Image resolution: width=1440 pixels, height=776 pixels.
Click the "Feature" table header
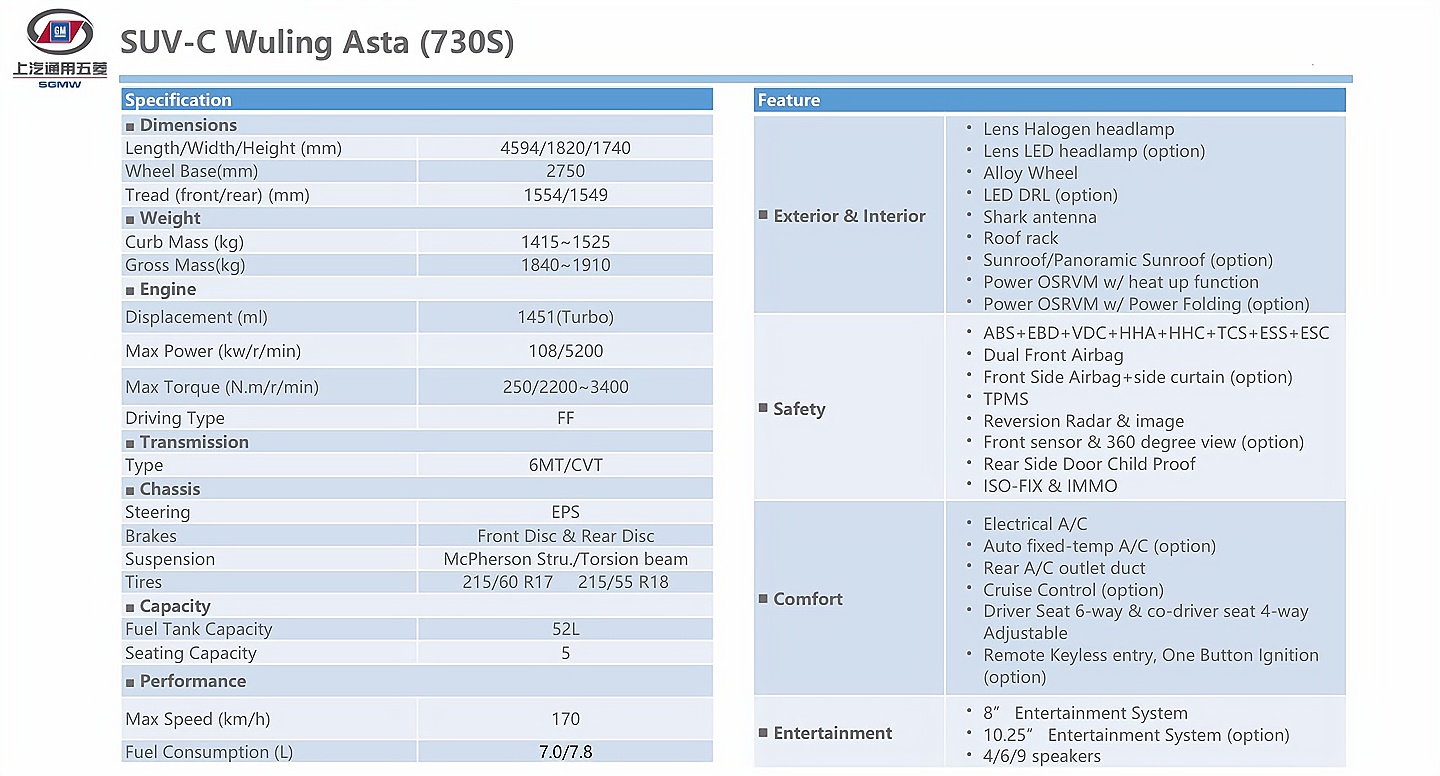[1049, 100]
